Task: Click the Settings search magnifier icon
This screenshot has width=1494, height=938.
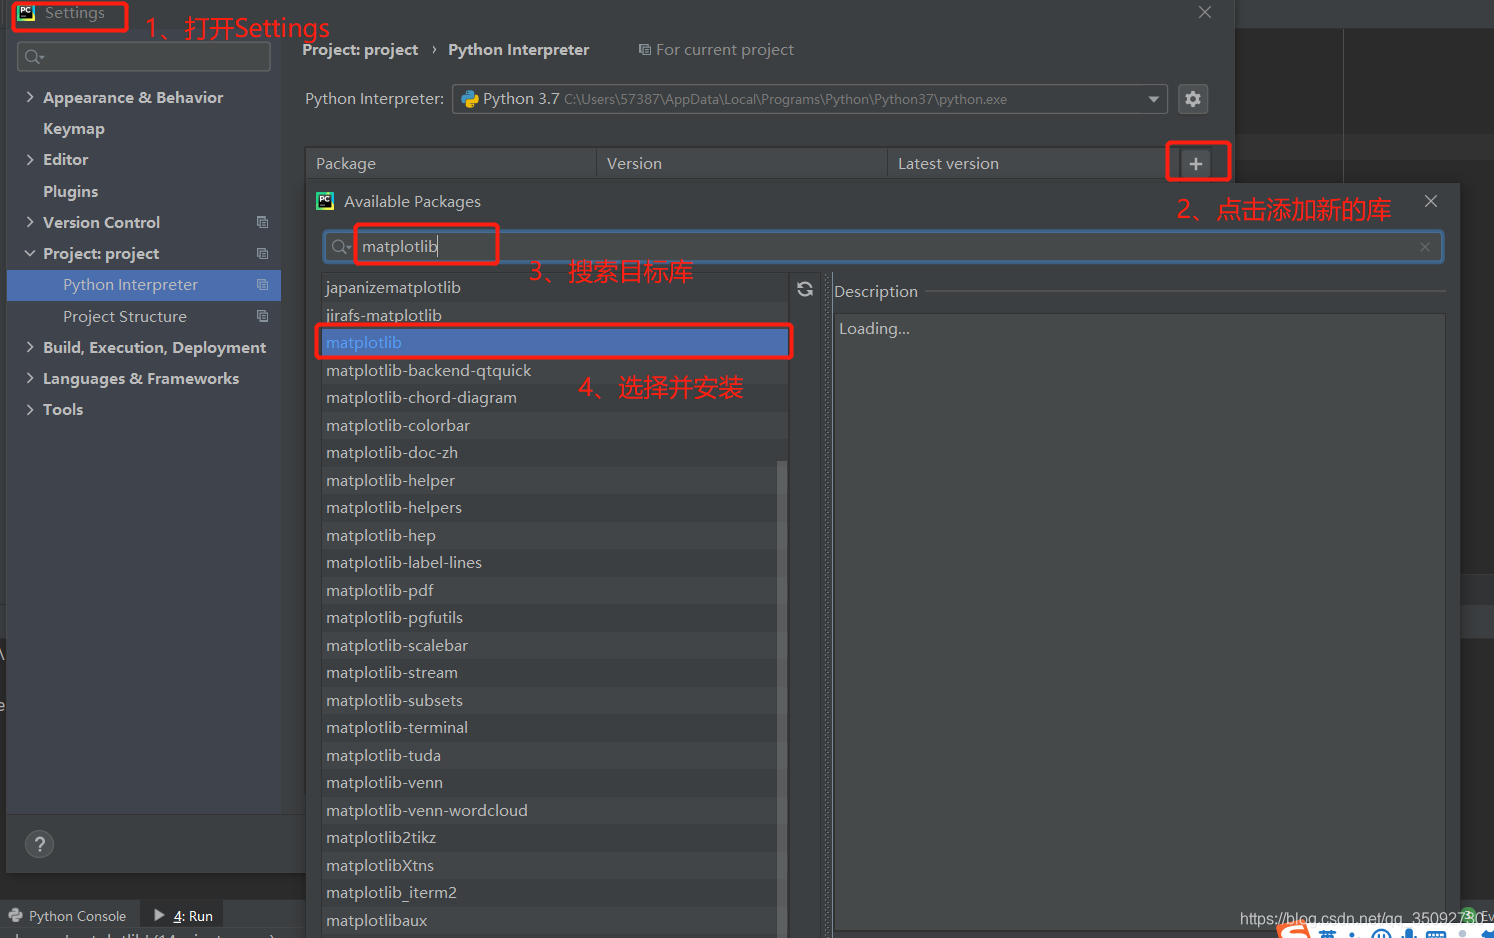Action: [34, 57]
